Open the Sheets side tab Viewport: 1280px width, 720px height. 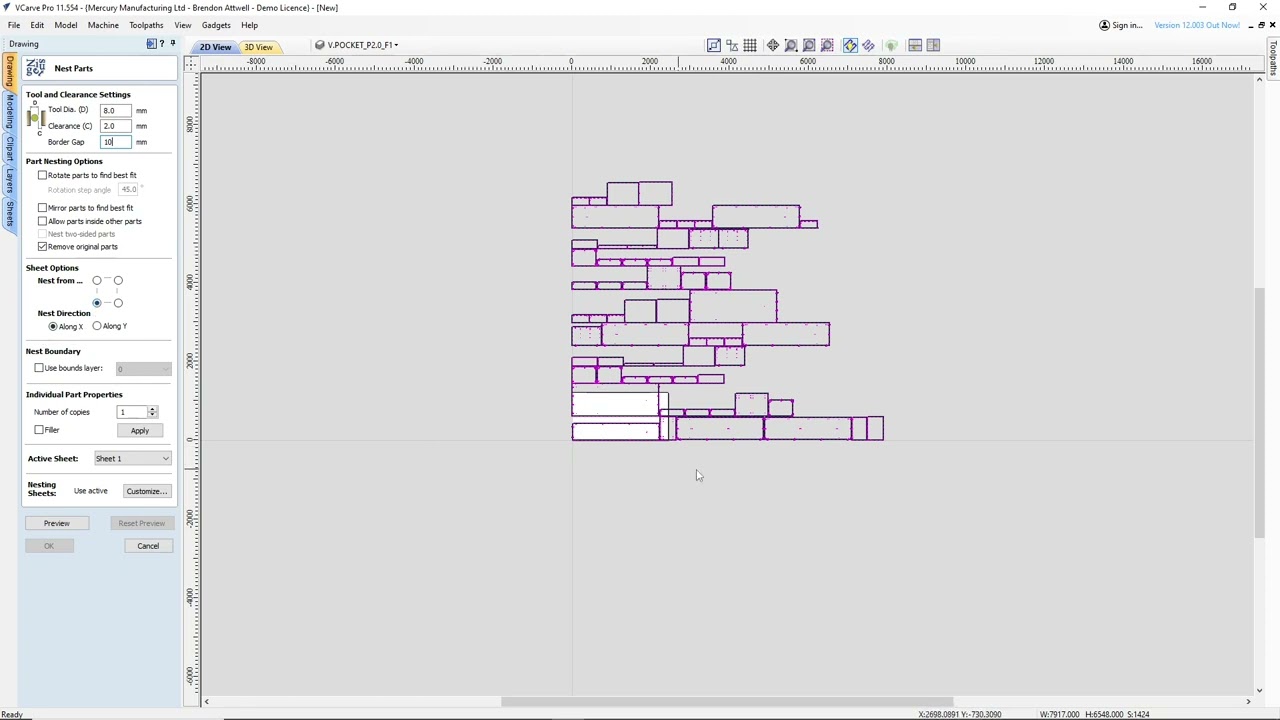(x=10, y=213)
